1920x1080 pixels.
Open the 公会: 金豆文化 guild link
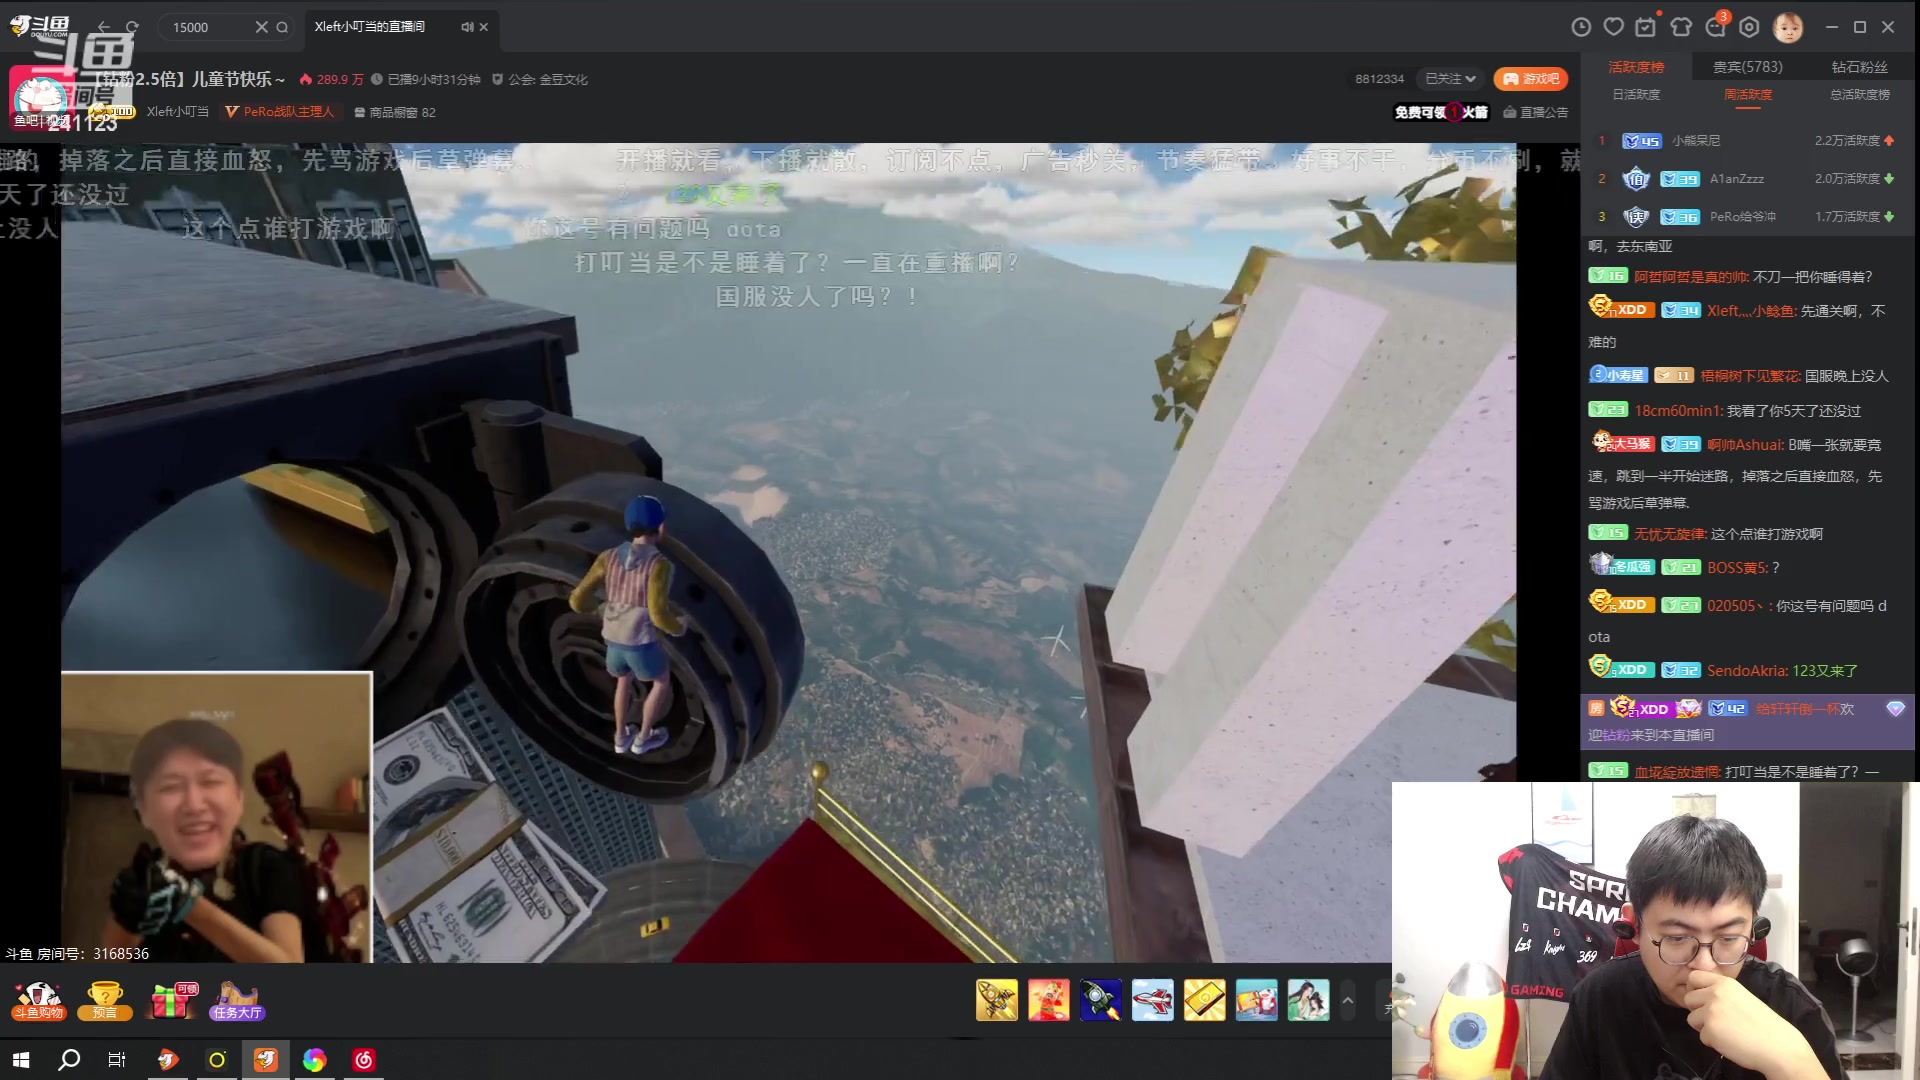click(540, 79)
